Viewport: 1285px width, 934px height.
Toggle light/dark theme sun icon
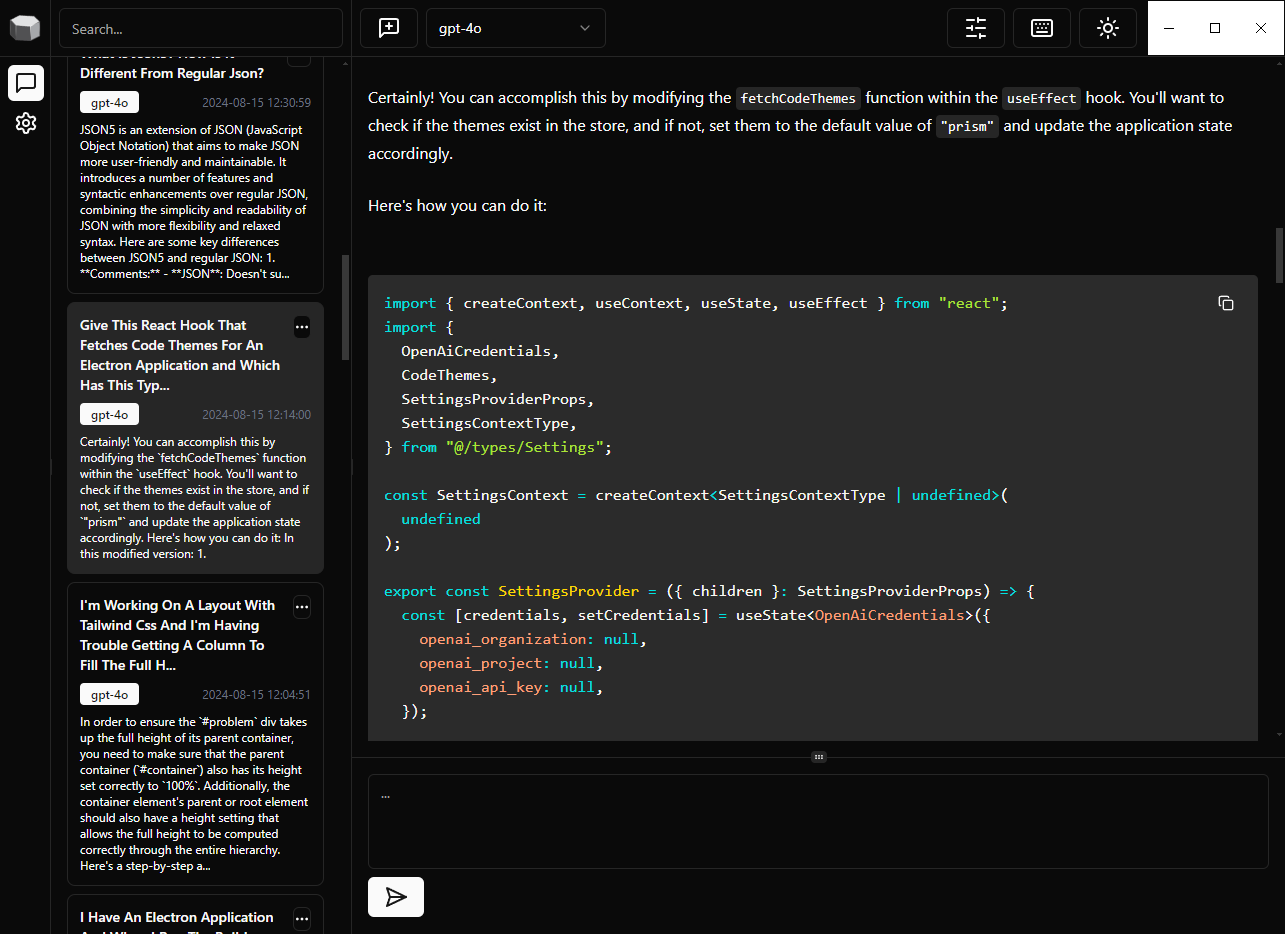pos(1107,28)
